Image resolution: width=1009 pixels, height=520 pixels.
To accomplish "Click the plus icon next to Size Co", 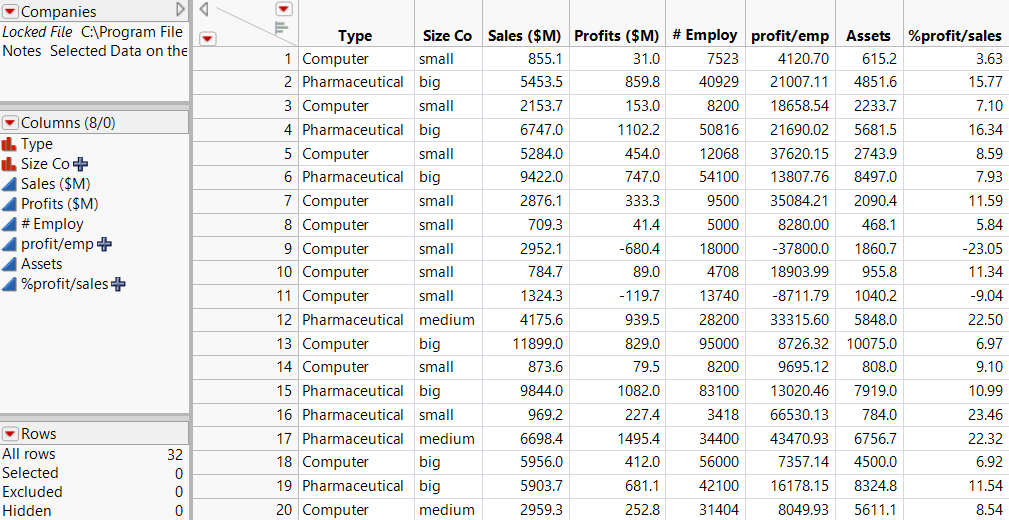I will (x=81, y=164).
